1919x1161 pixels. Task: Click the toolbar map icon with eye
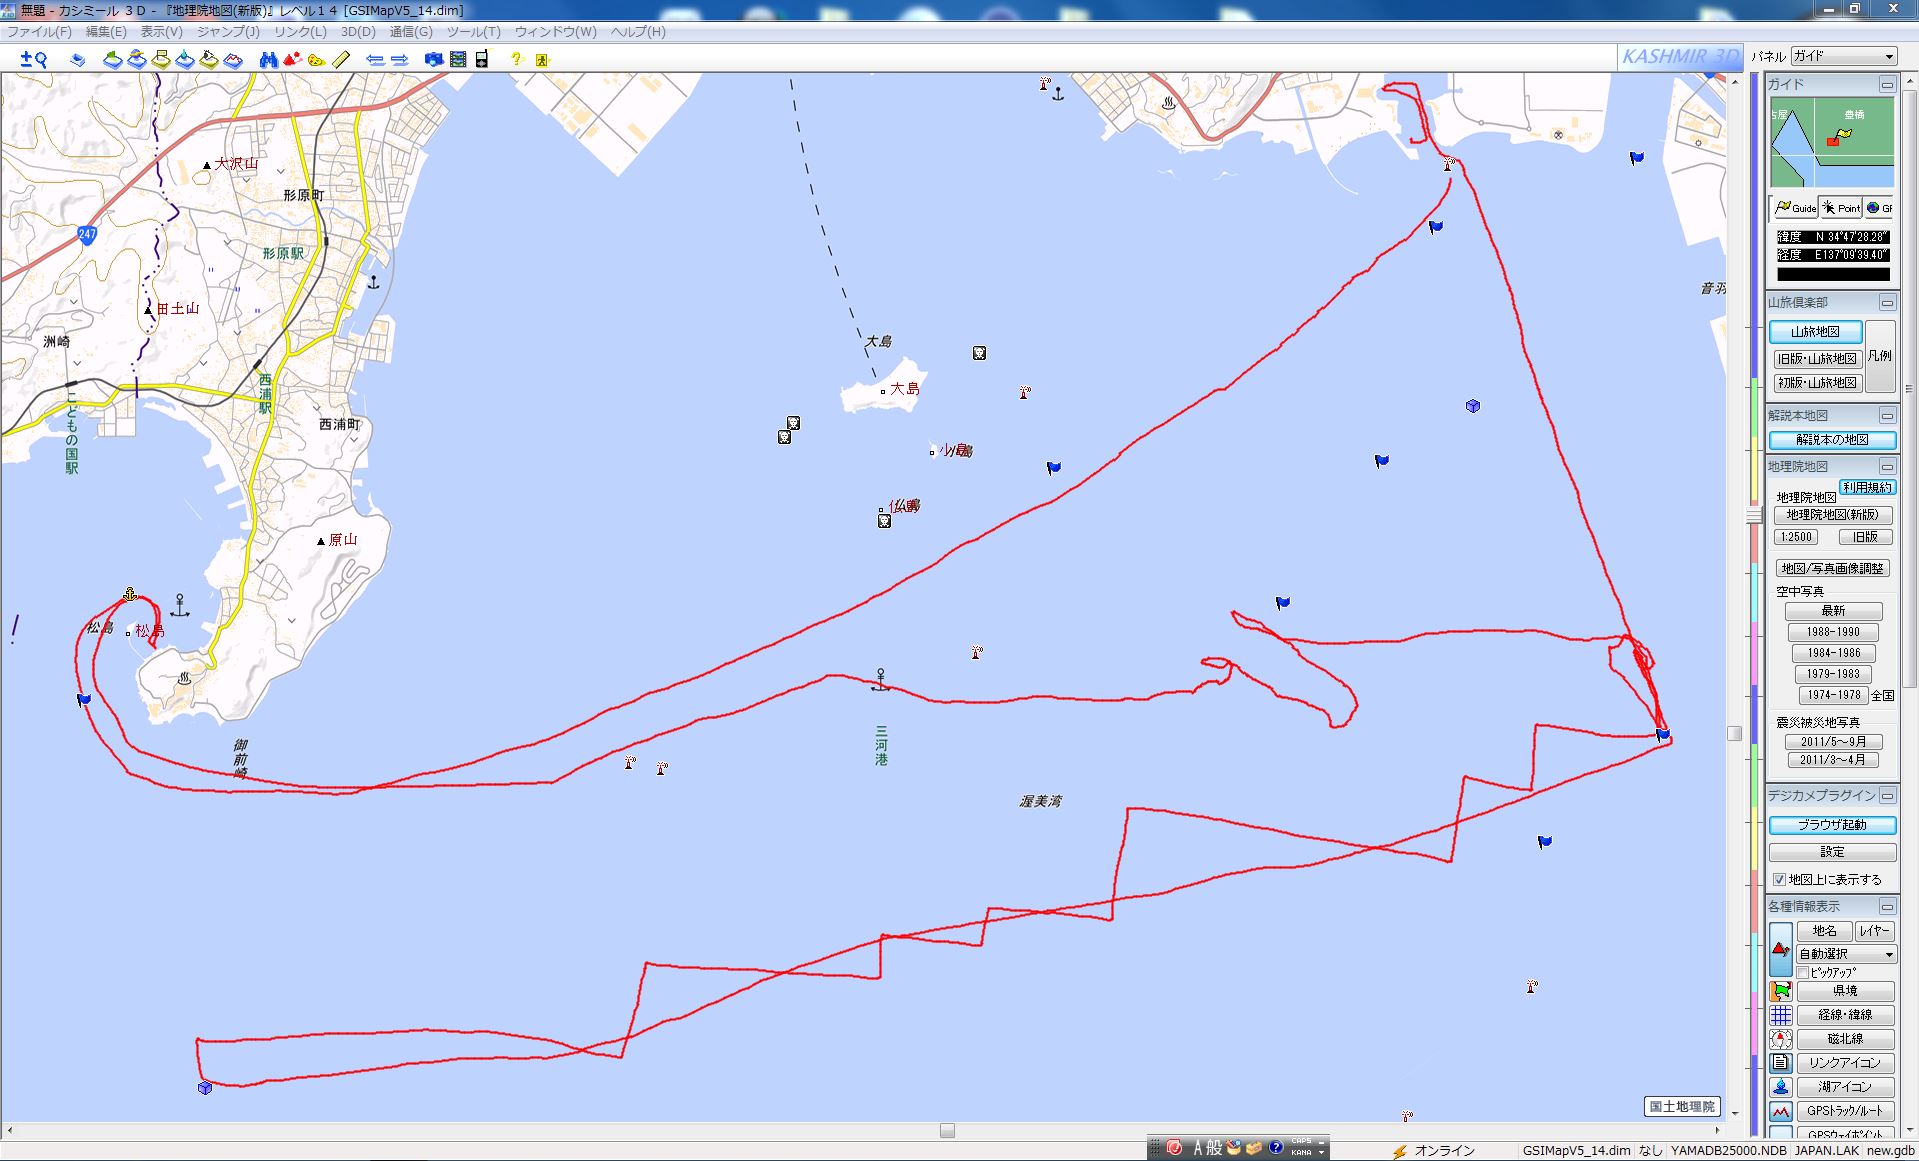tap(209, 60)
